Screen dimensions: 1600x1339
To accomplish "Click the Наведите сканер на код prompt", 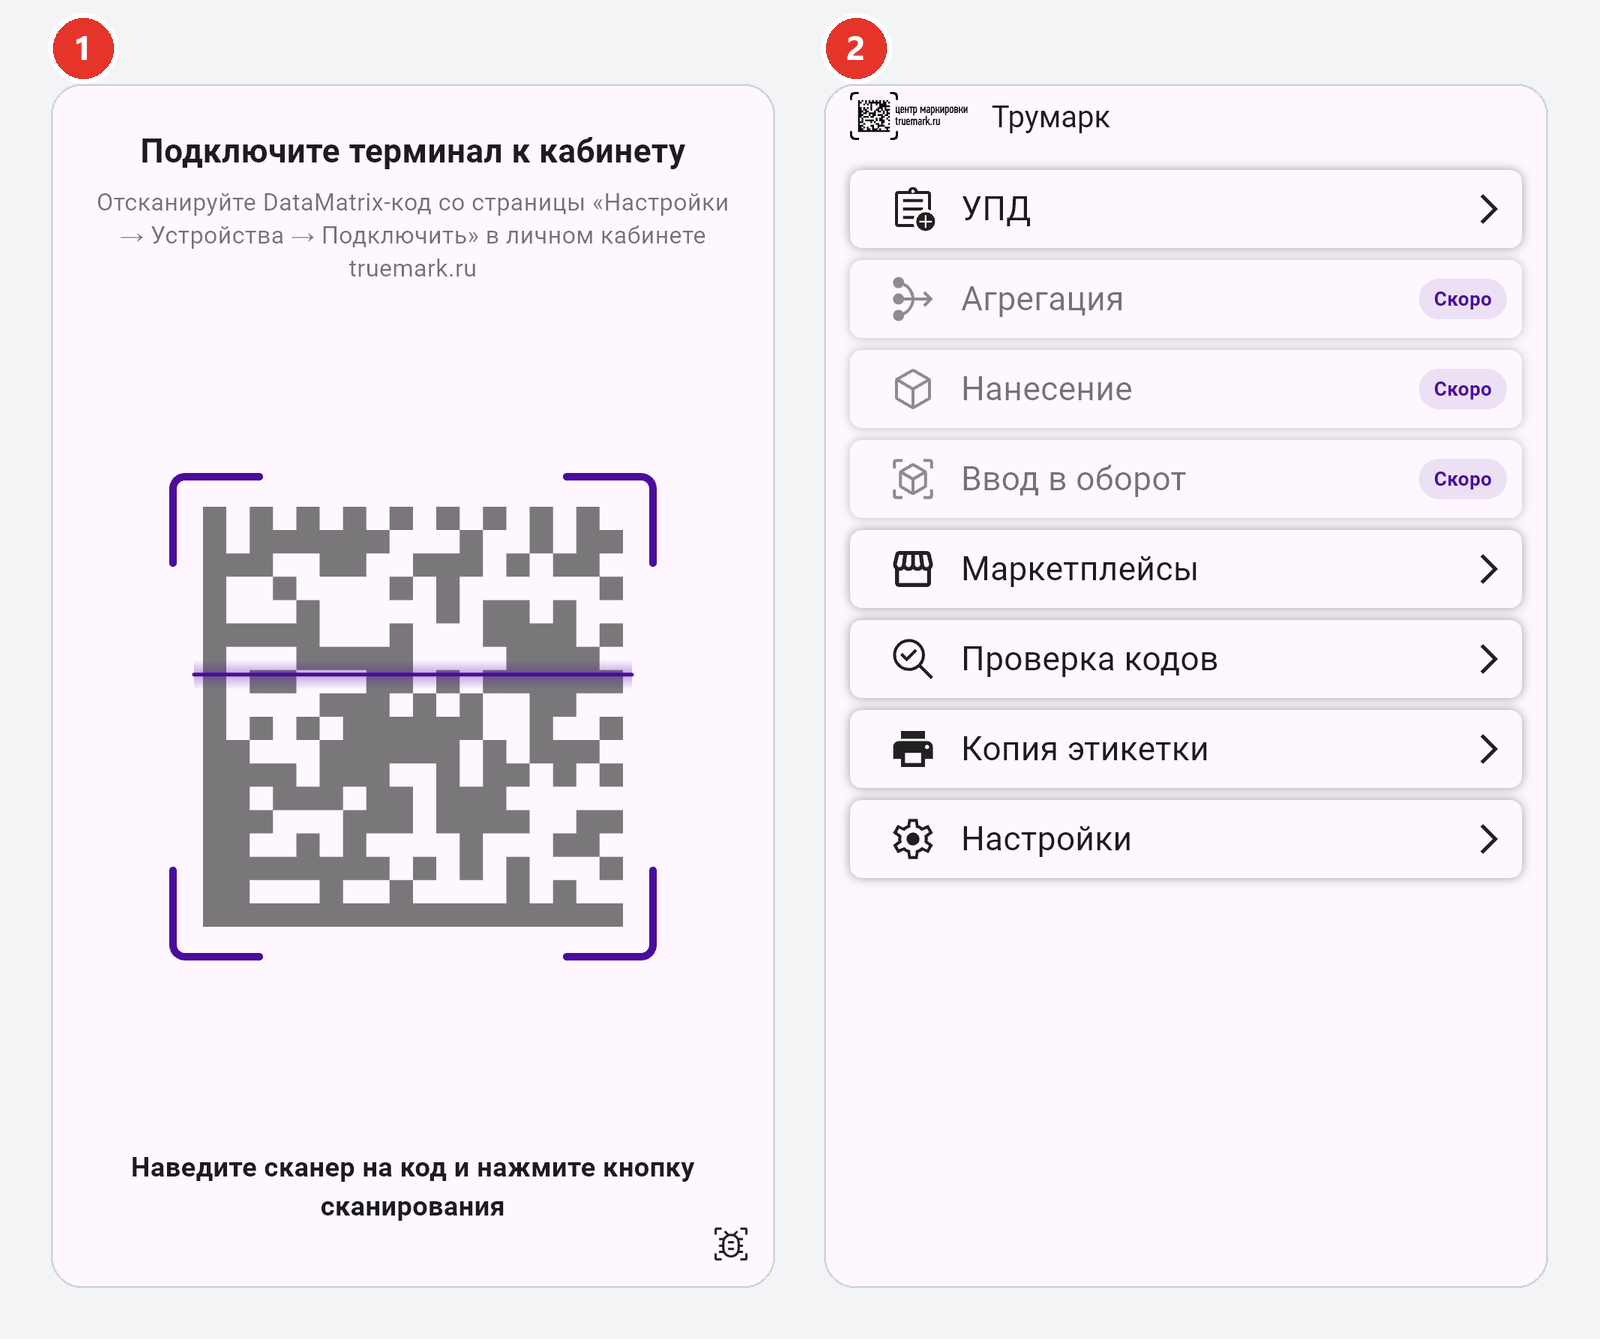I will pyautogui.click(x=413, y=1187).
